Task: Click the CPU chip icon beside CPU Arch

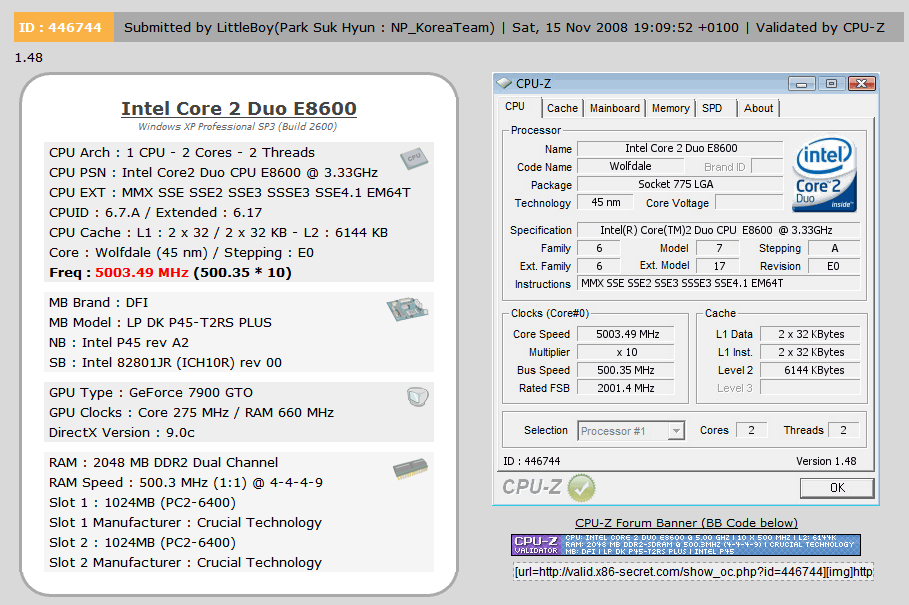Action: [x=413, y=158]
